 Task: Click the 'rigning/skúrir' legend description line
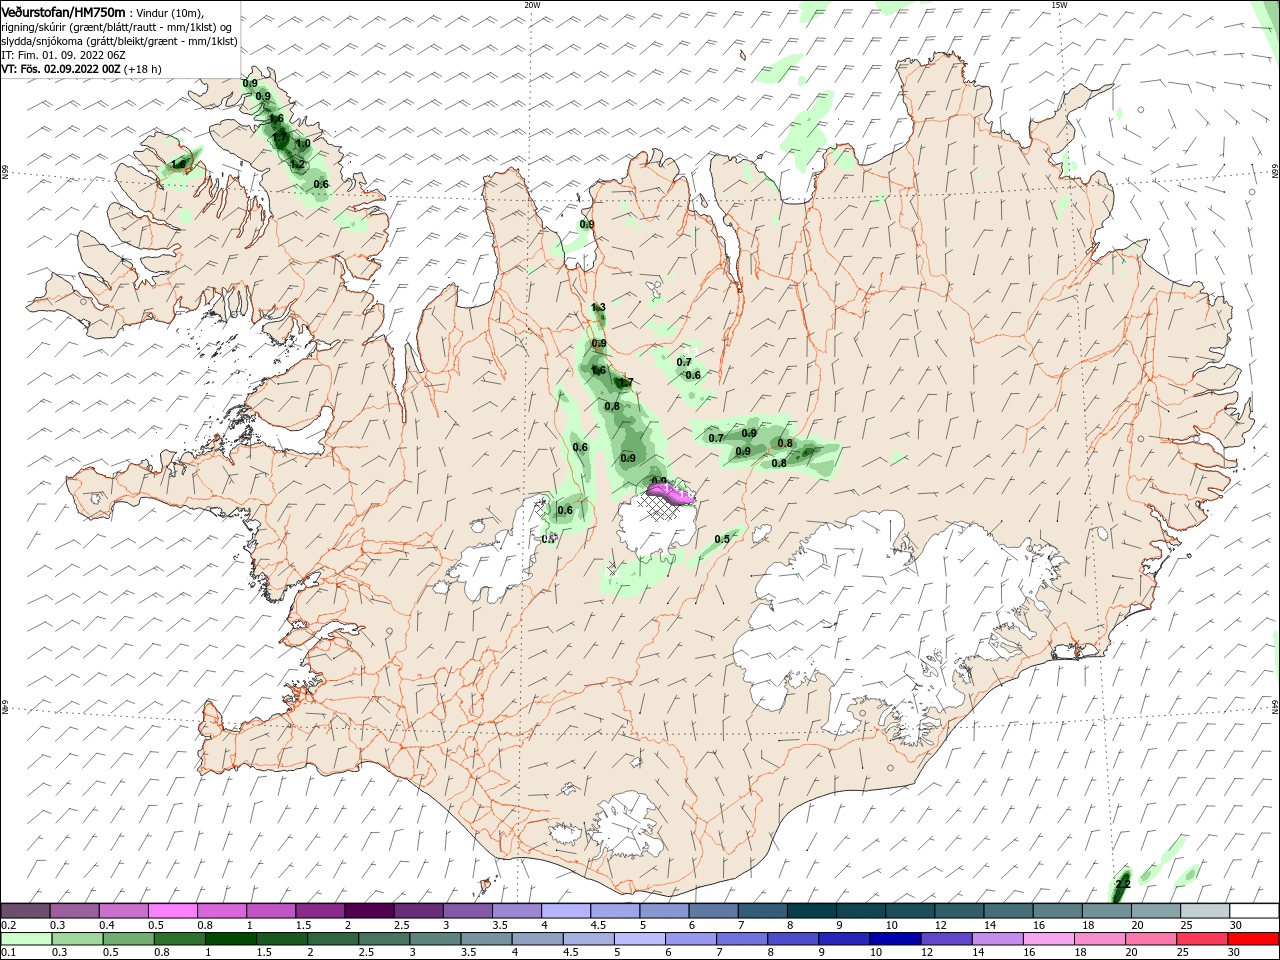117,27
